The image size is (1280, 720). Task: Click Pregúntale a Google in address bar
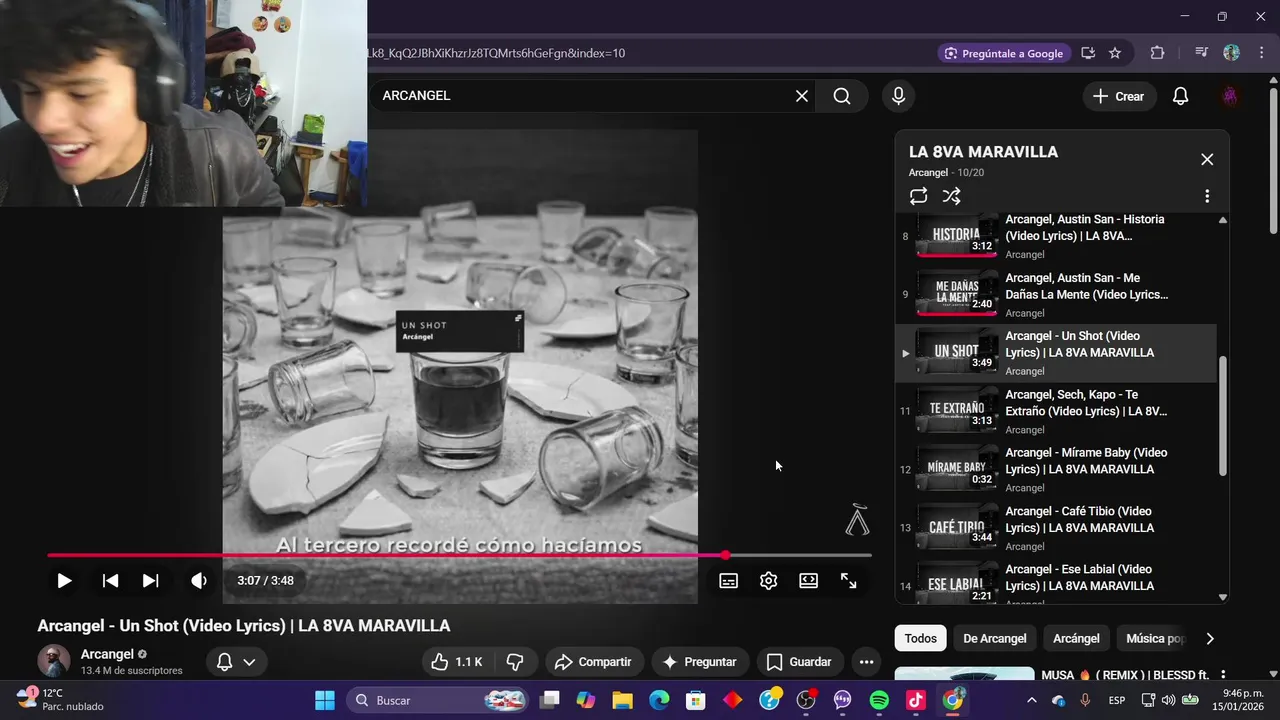coord(1005,53)
